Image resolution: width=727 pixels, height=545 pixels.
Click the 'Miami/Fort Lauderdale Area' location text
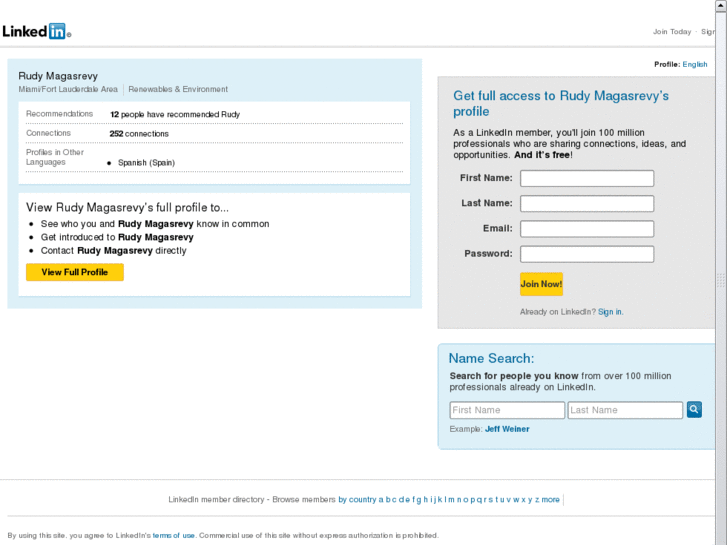[68, 89]
